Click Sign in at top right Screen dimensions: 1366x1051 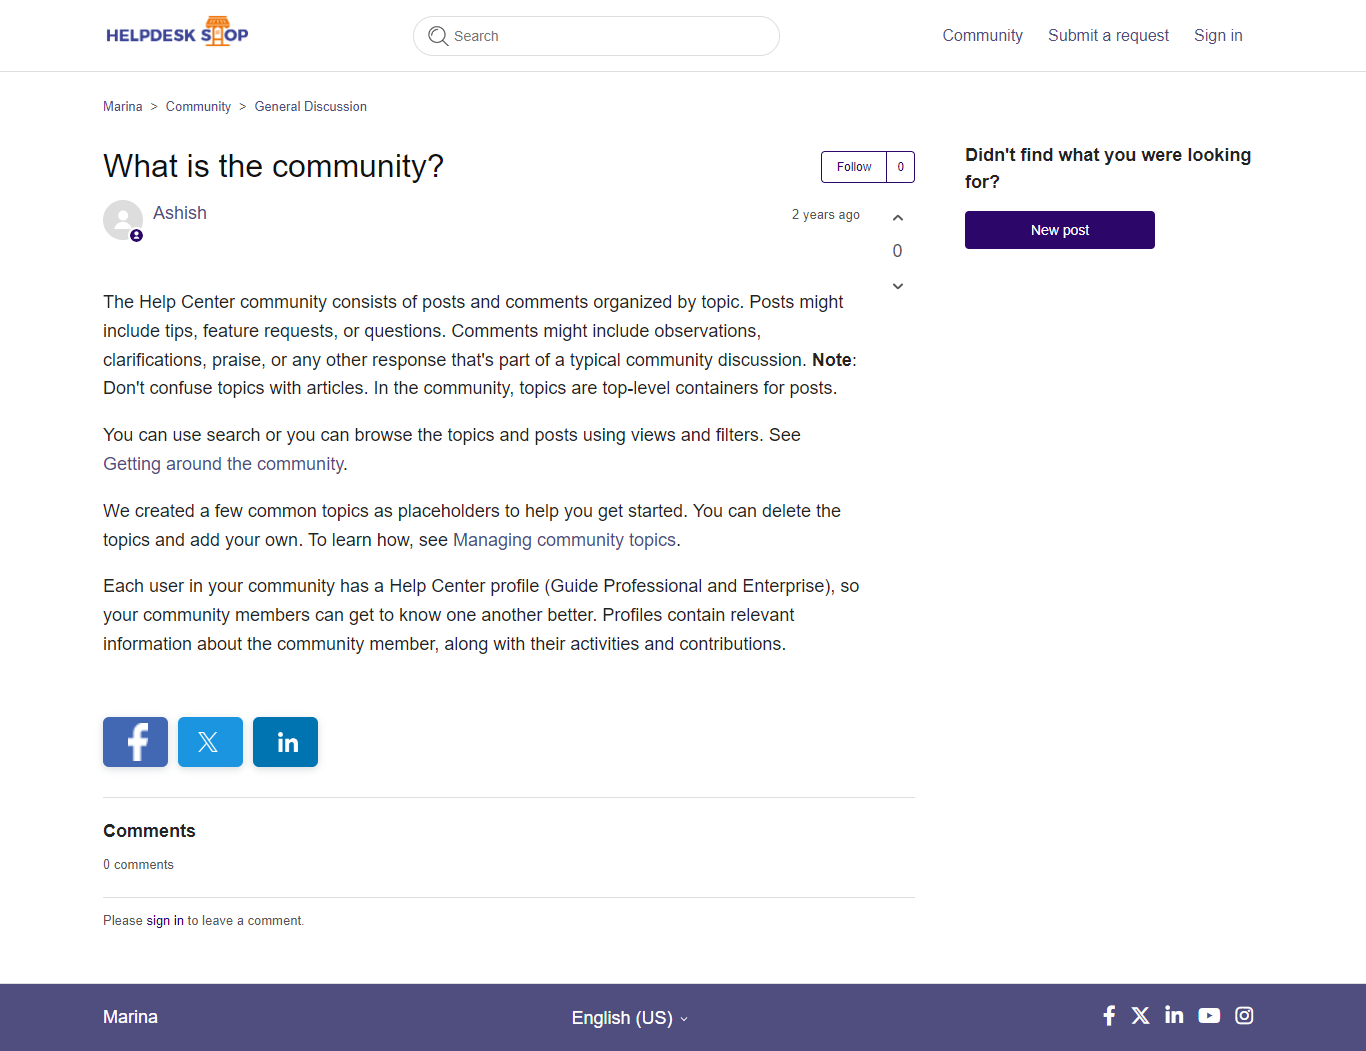point(1218,36)
